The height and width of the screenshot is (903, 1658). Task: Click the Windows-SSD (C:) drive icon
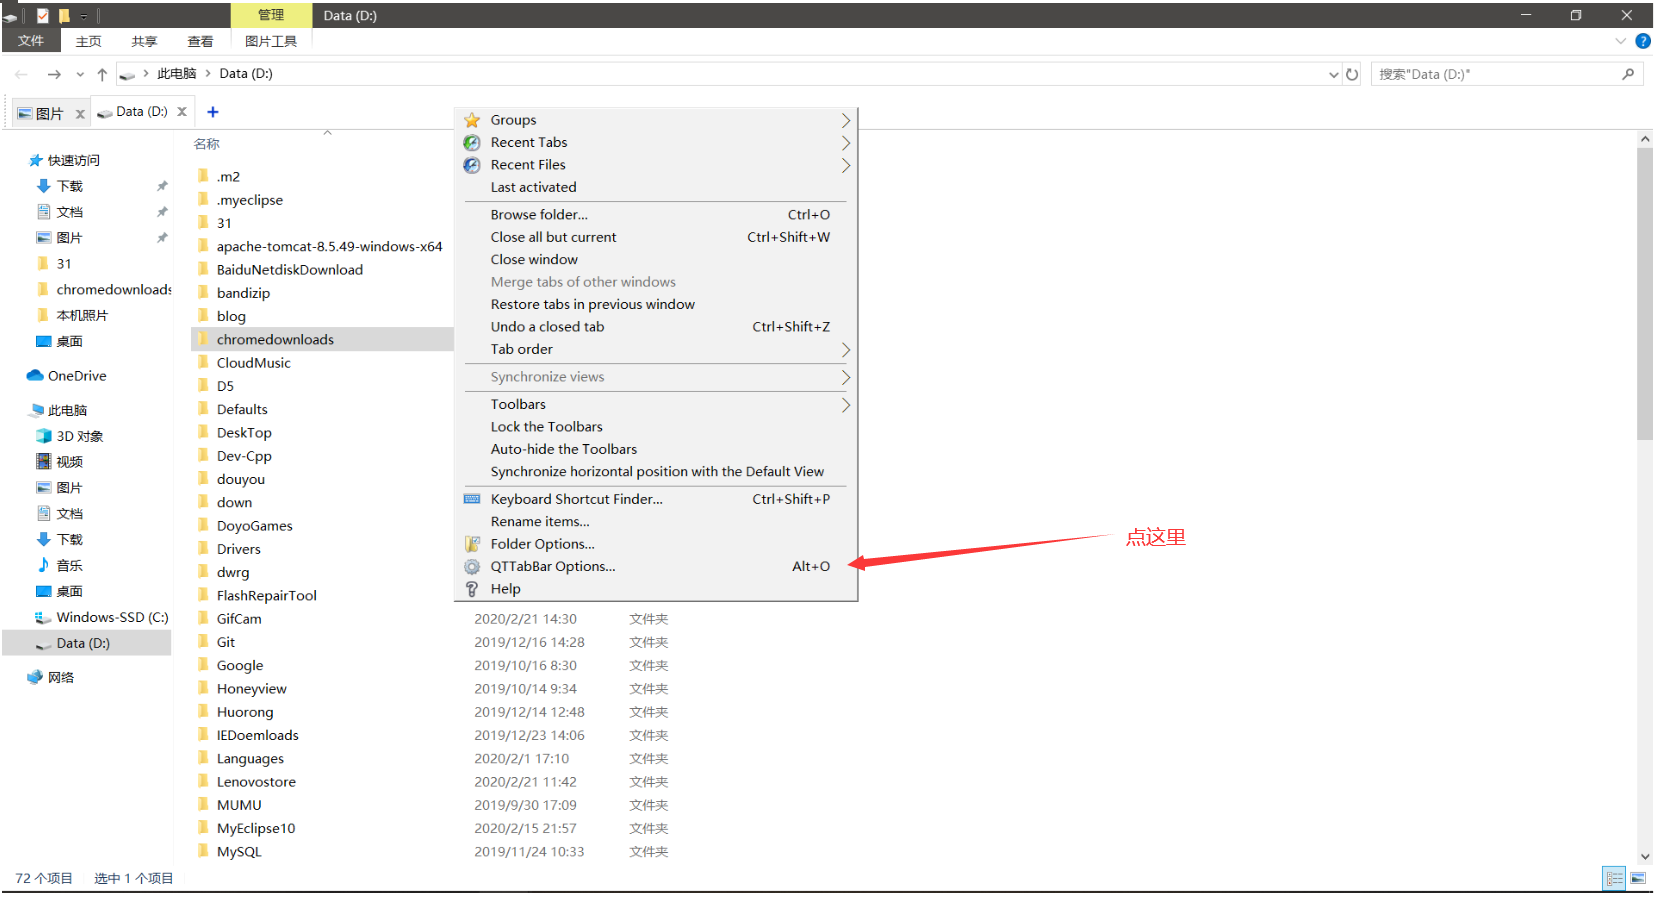(44, 618)
